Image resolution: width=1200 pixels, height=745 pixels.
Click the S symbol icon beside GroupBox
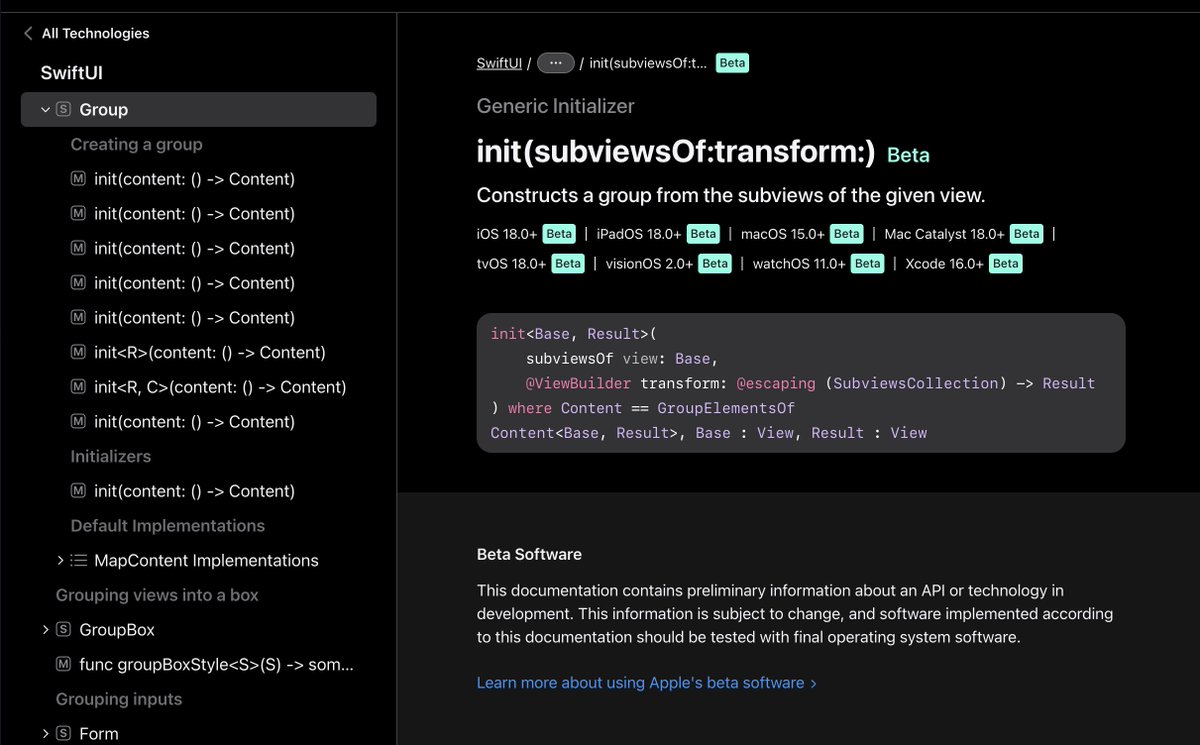(63, 629)
